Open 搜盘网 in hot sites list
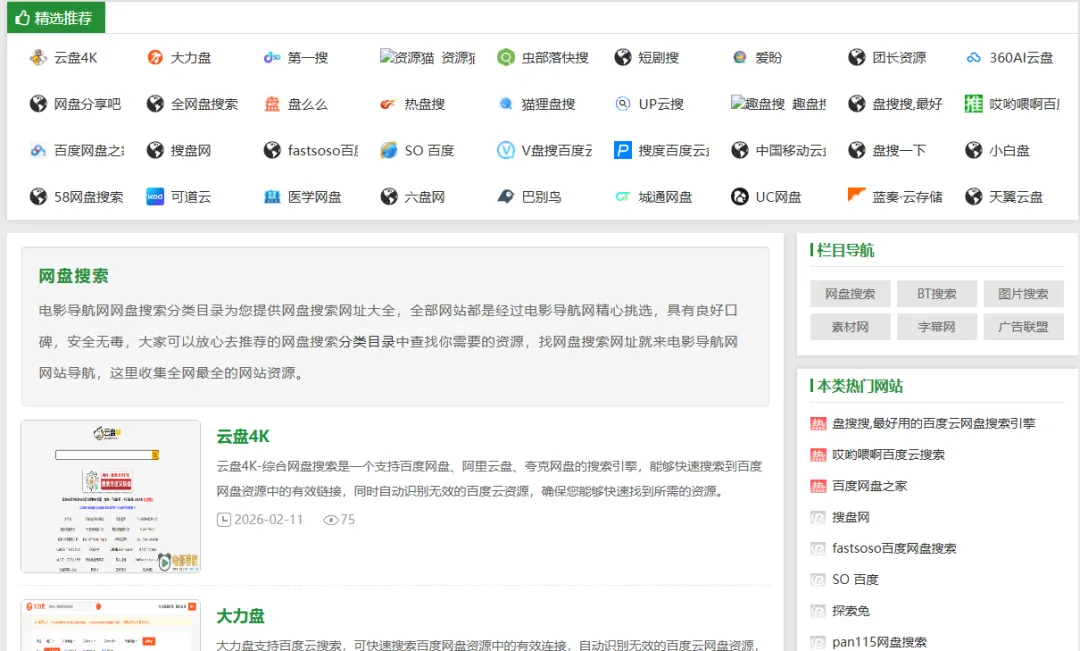 click(851, 517)
